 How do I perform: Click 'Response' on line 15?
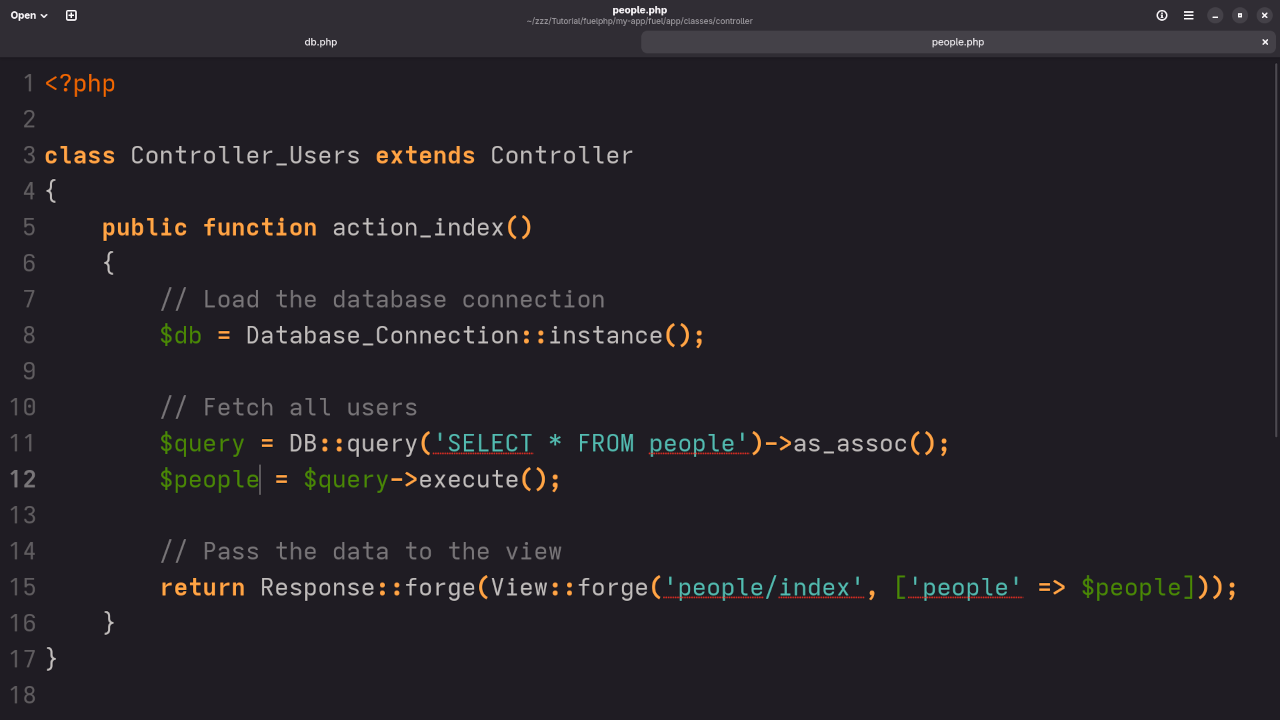[x=317, y=587]
